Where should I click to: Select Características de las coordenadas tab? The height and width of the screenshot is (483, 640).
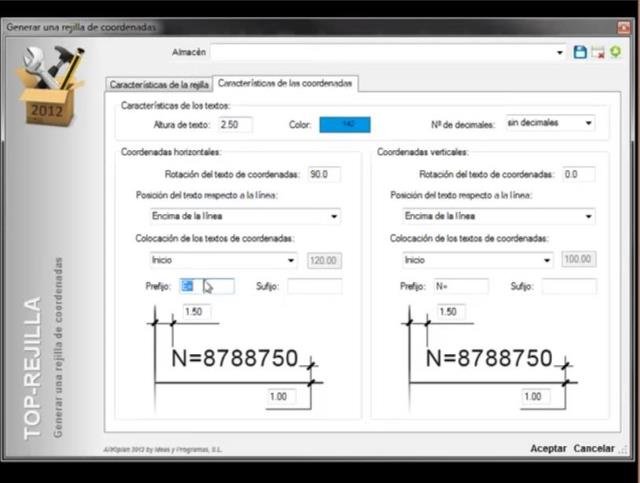(285, 83)
